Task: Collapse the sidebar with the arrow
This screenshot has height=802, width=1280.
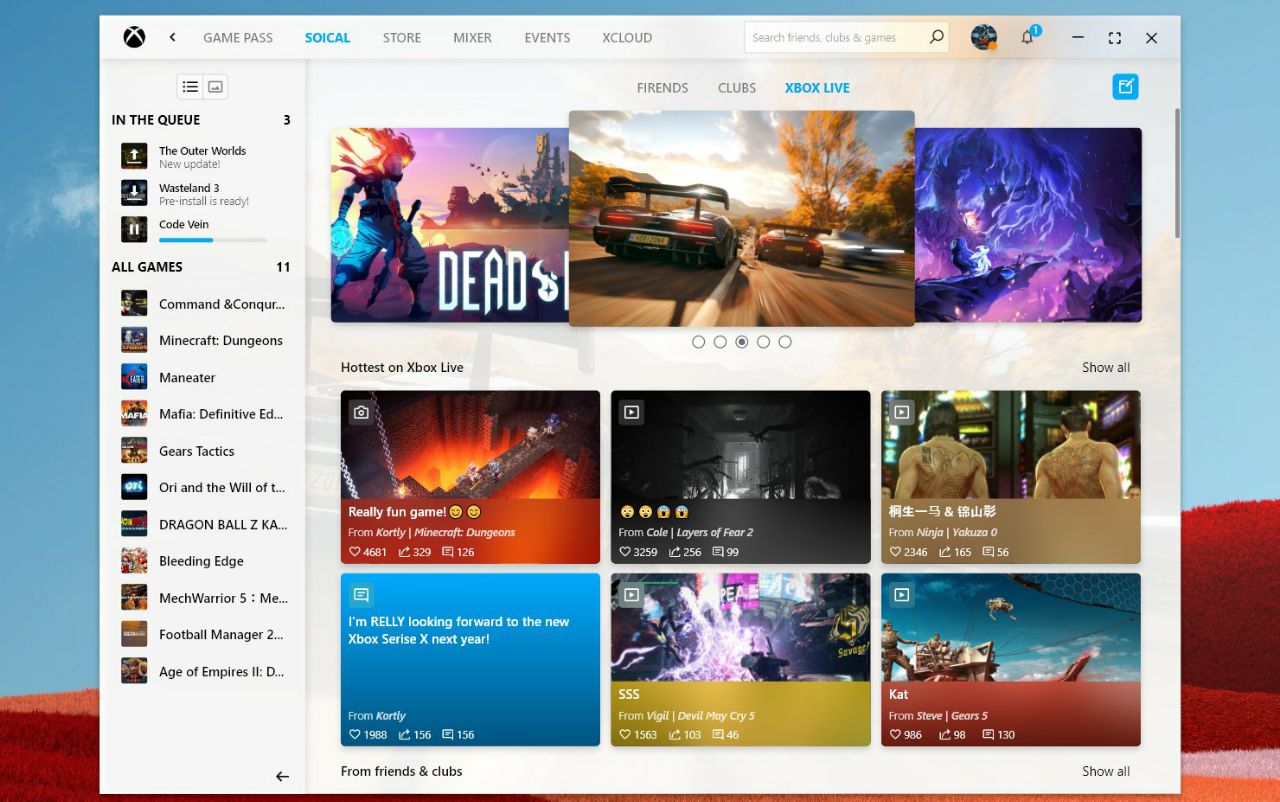Action: pyautogui.click(x=282, y=777)
